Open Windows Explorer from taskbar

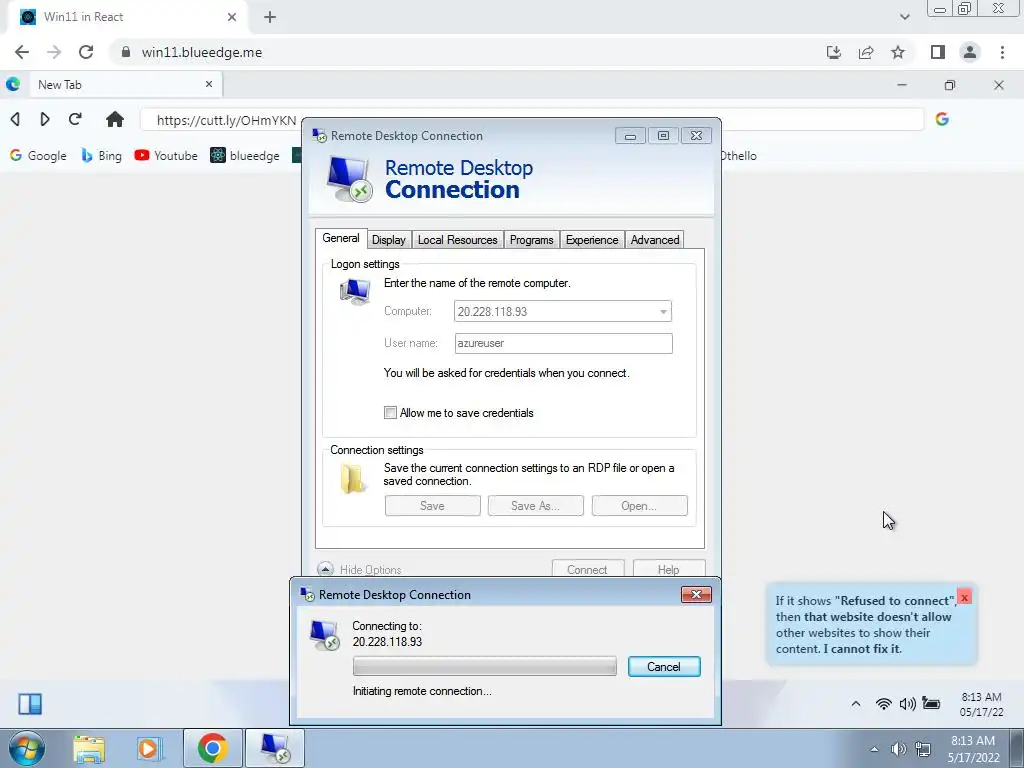click(89, 748)
